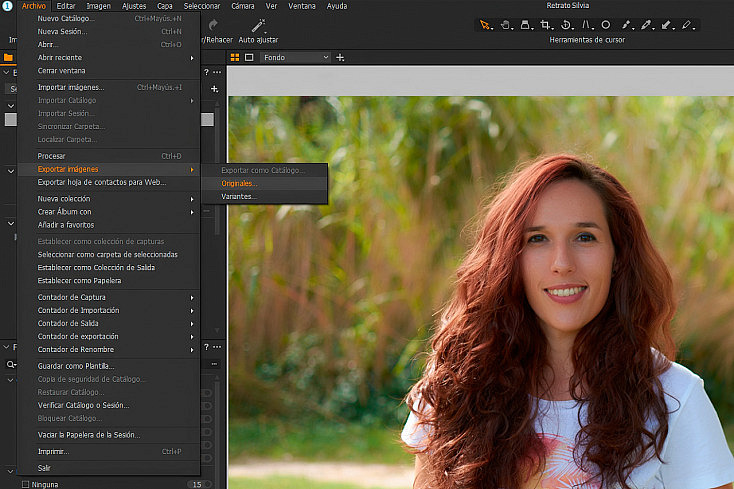Viewport: 734px width, 489px height.
Task: Choose Originales in export submenu
Action: click(264, 183)
